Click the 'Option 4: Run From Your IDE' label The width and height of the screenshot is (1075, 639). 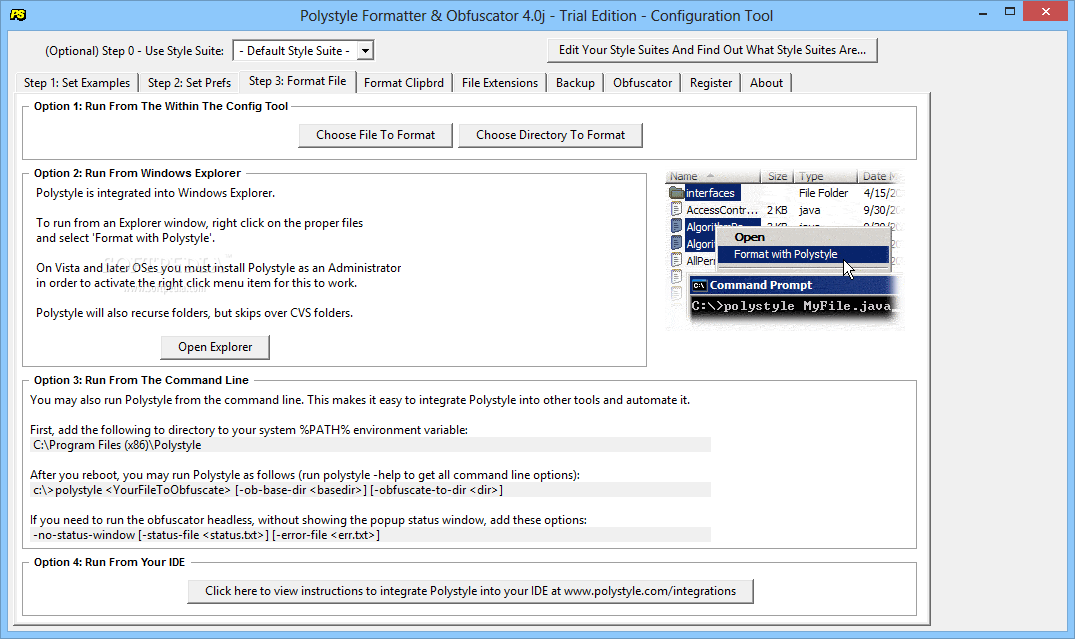(110, 562)
